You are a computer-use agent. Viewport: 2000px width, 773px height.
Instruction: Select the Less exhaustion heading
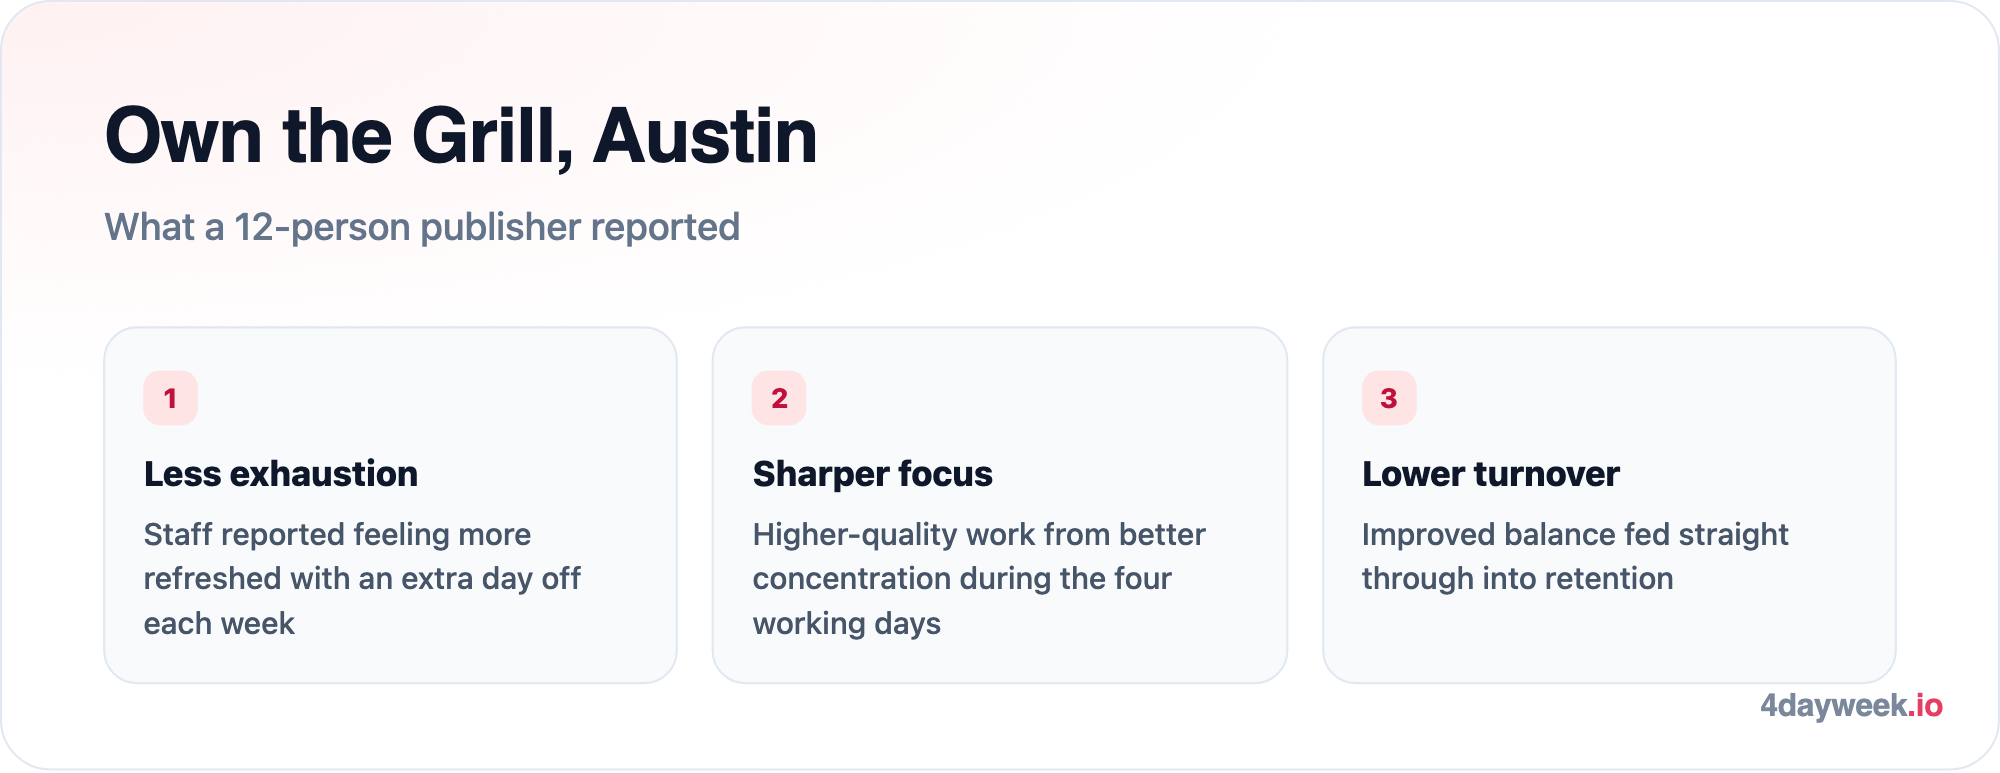(x=281, y=474)
